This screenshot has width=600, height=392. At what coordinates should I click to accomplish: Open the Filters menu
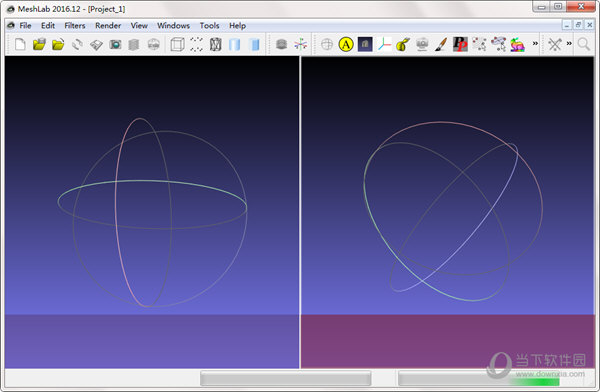click(75, 26)
